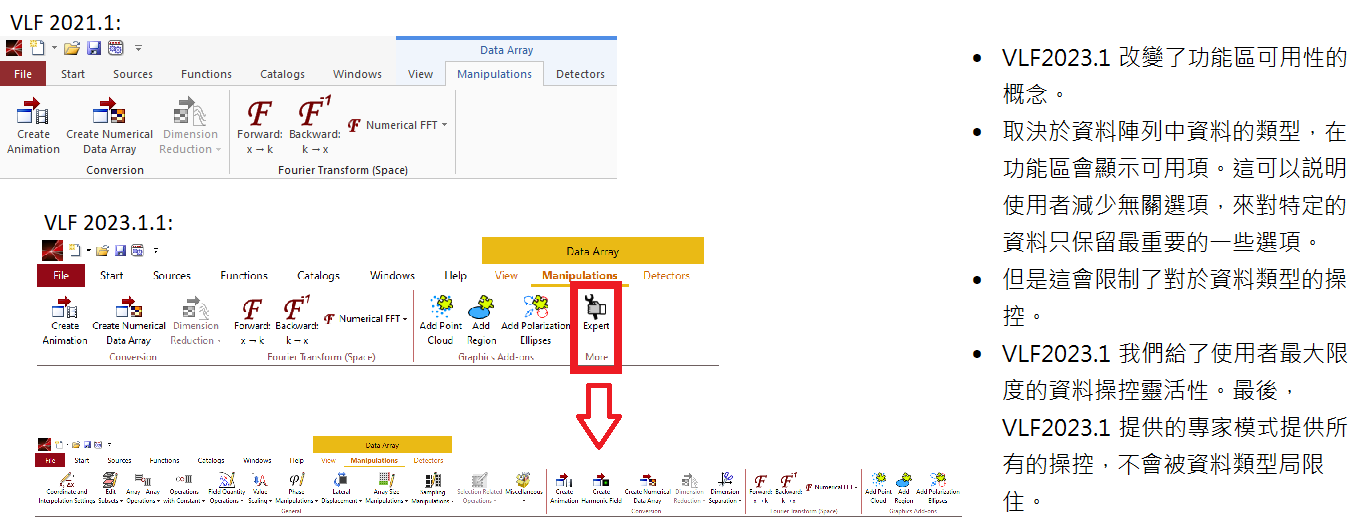Open Dimension Reduction dropdown in VLF 2021.1

[189, 126]
